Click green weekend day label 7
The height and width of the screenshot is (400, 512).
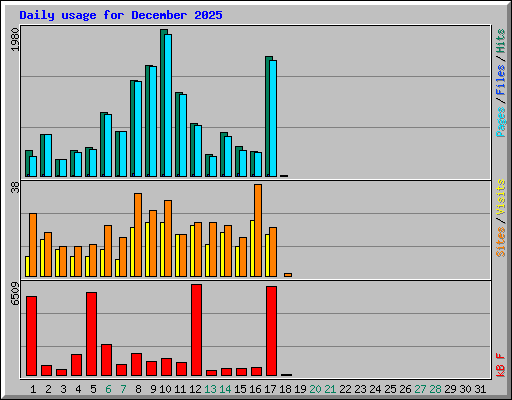[x=123, y=389]
